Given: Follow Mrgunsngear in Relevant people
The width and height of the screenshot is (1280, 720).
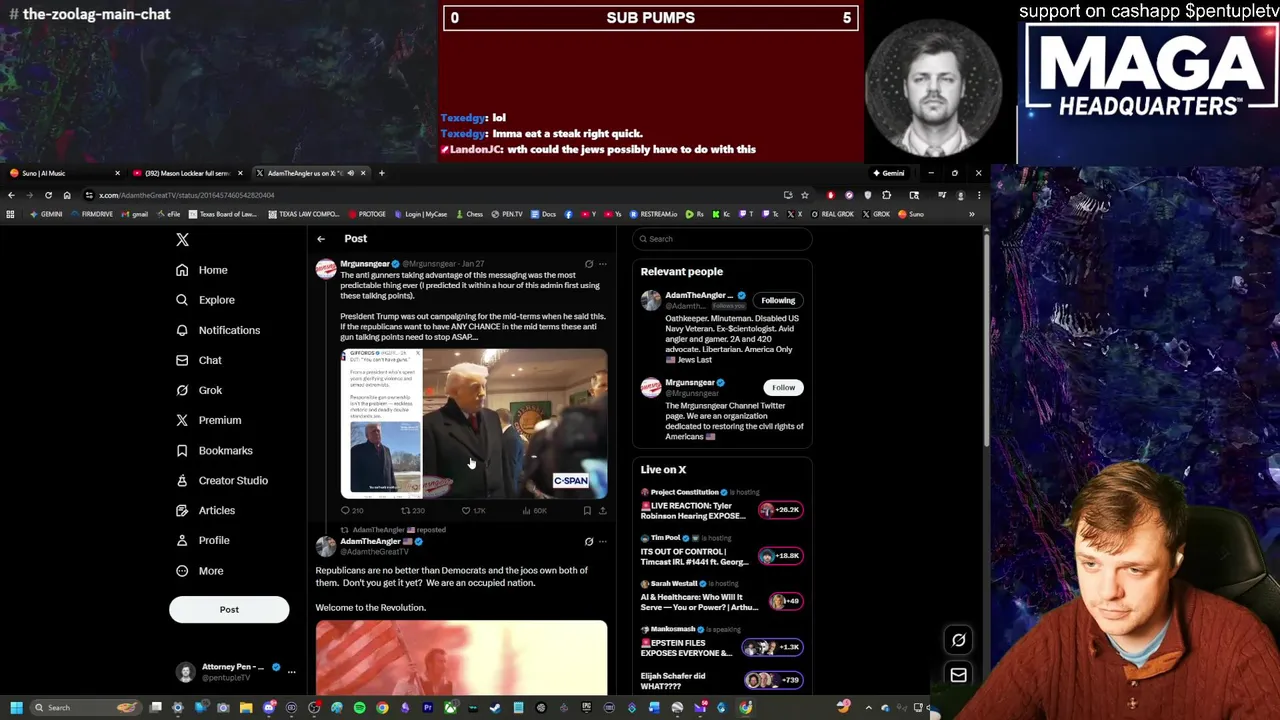Looking at the screenshot, I should click(x=783, y=387).
